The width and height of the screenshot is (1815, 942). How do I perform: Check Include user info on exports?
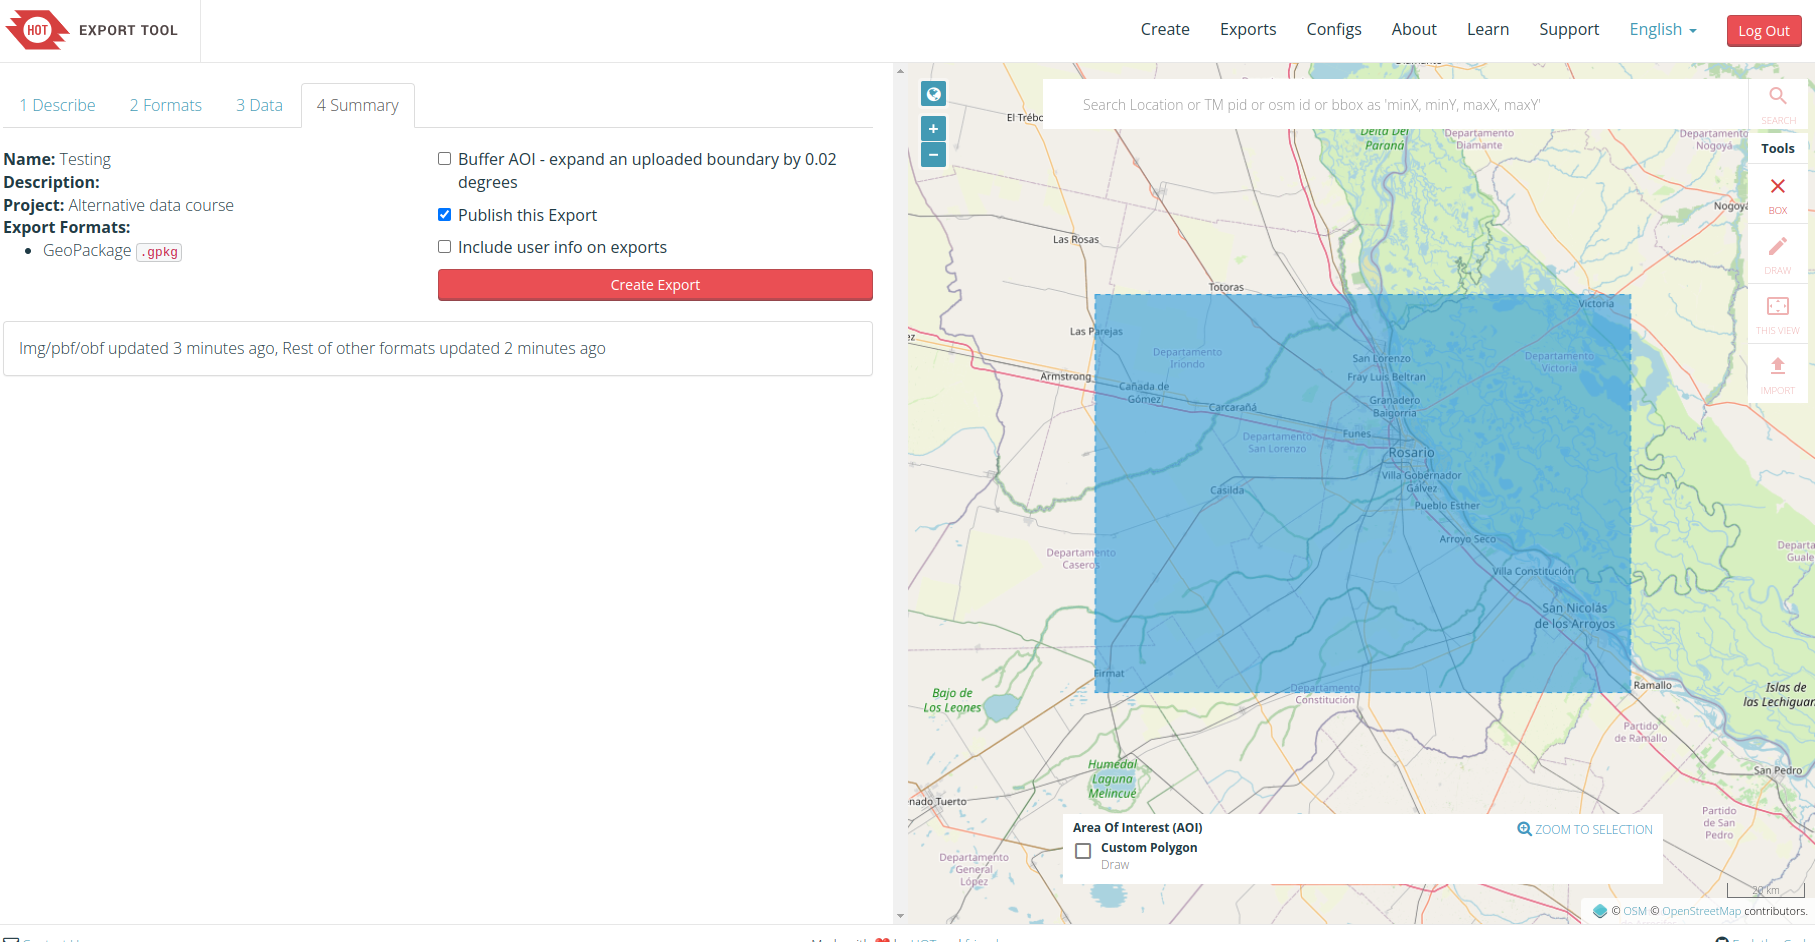[x=445, y=247]
